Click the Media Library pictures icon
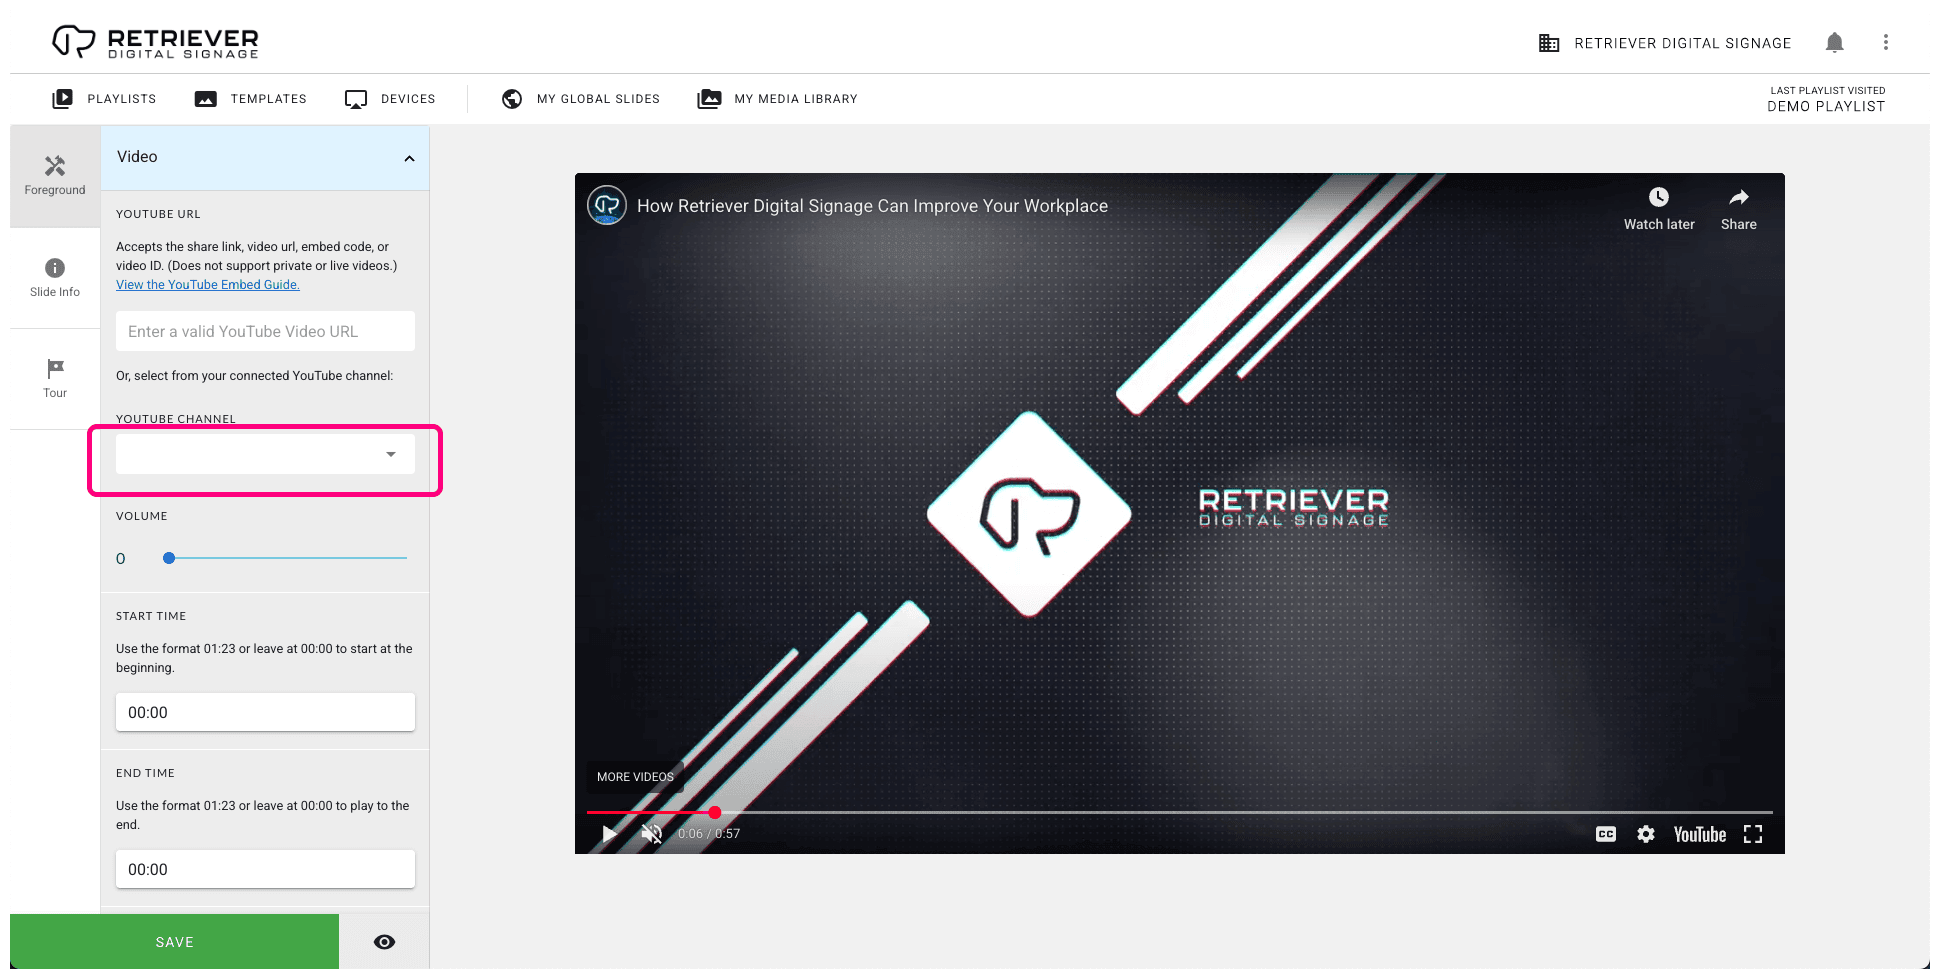Image resolution: width=1940 pixels, height=979 pixels. (x=709, y=99)
